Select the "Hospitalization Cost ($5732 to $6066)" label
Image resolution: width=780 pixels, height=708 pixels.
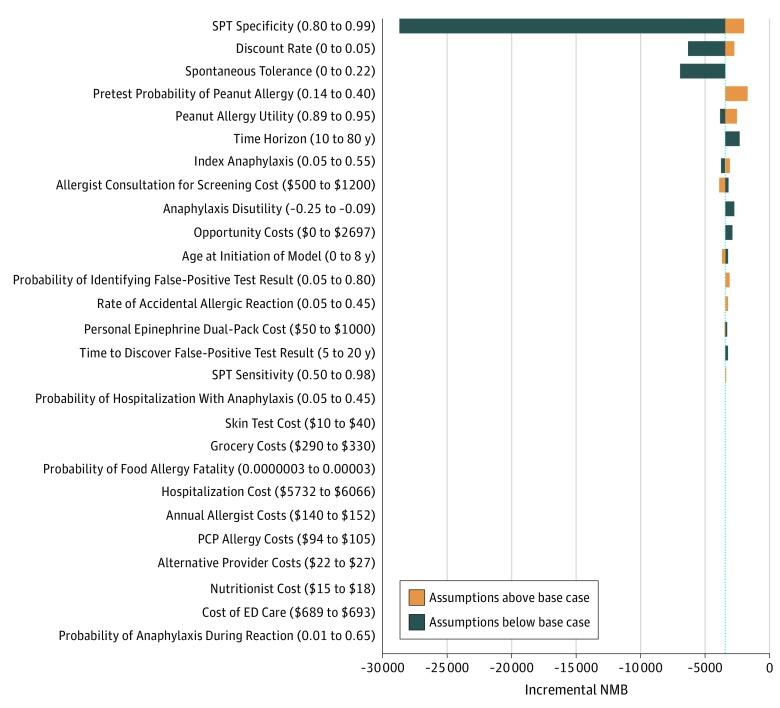point(268,491)
